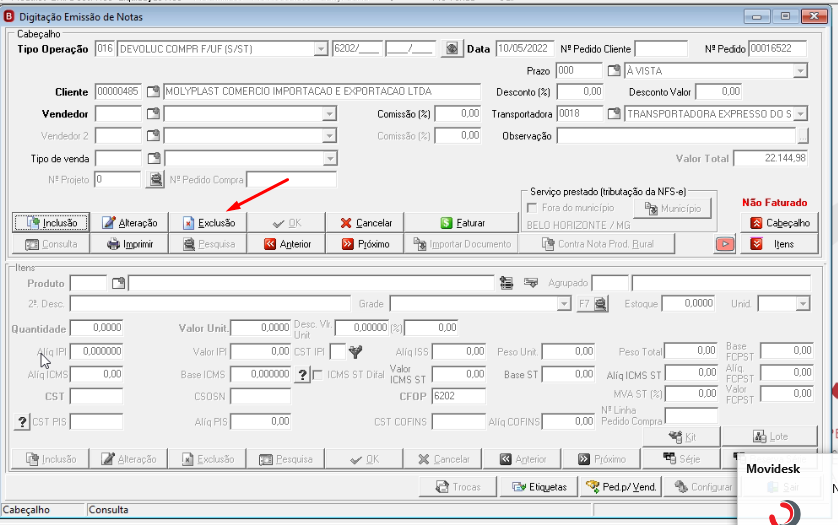Click the Desconto Valor field

718,91
